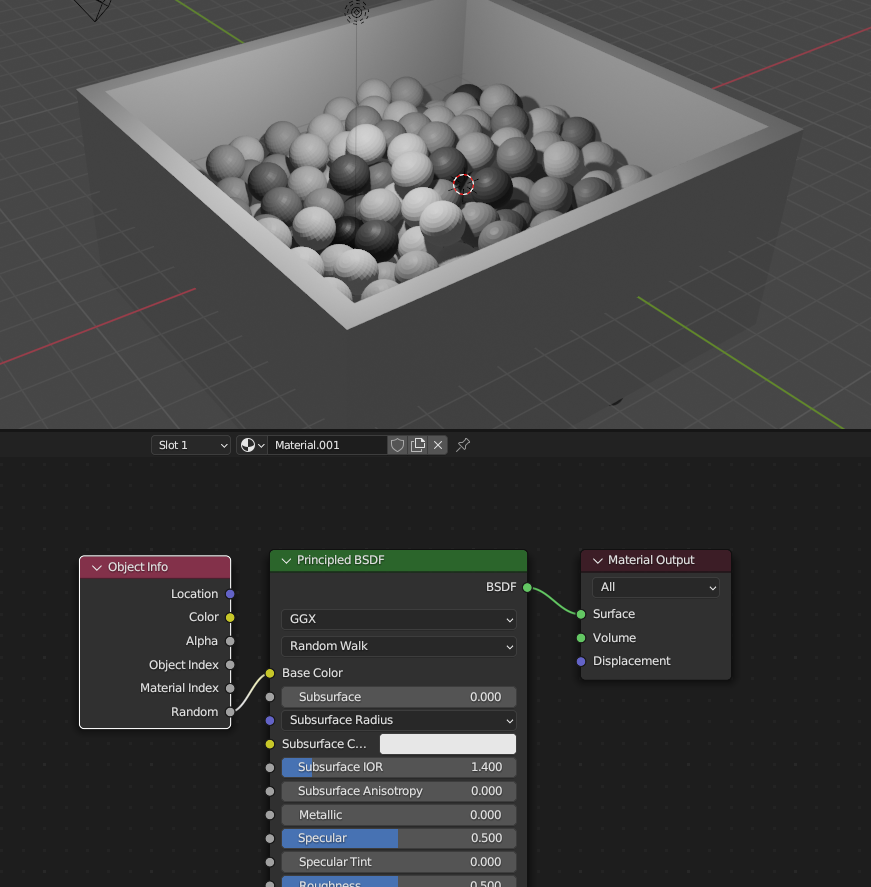Screen dimensions: 871x887
Task: Click the Color output socket on Object Info
Action: coord(230,618)
